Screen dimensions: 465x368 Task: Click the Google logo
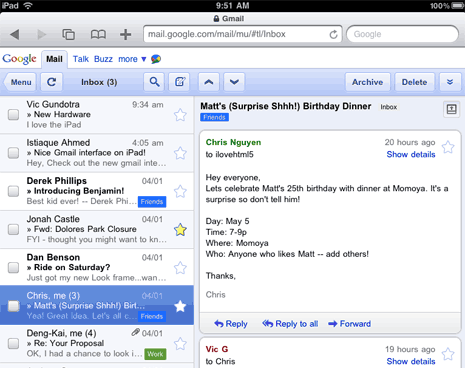click(19, 59)
